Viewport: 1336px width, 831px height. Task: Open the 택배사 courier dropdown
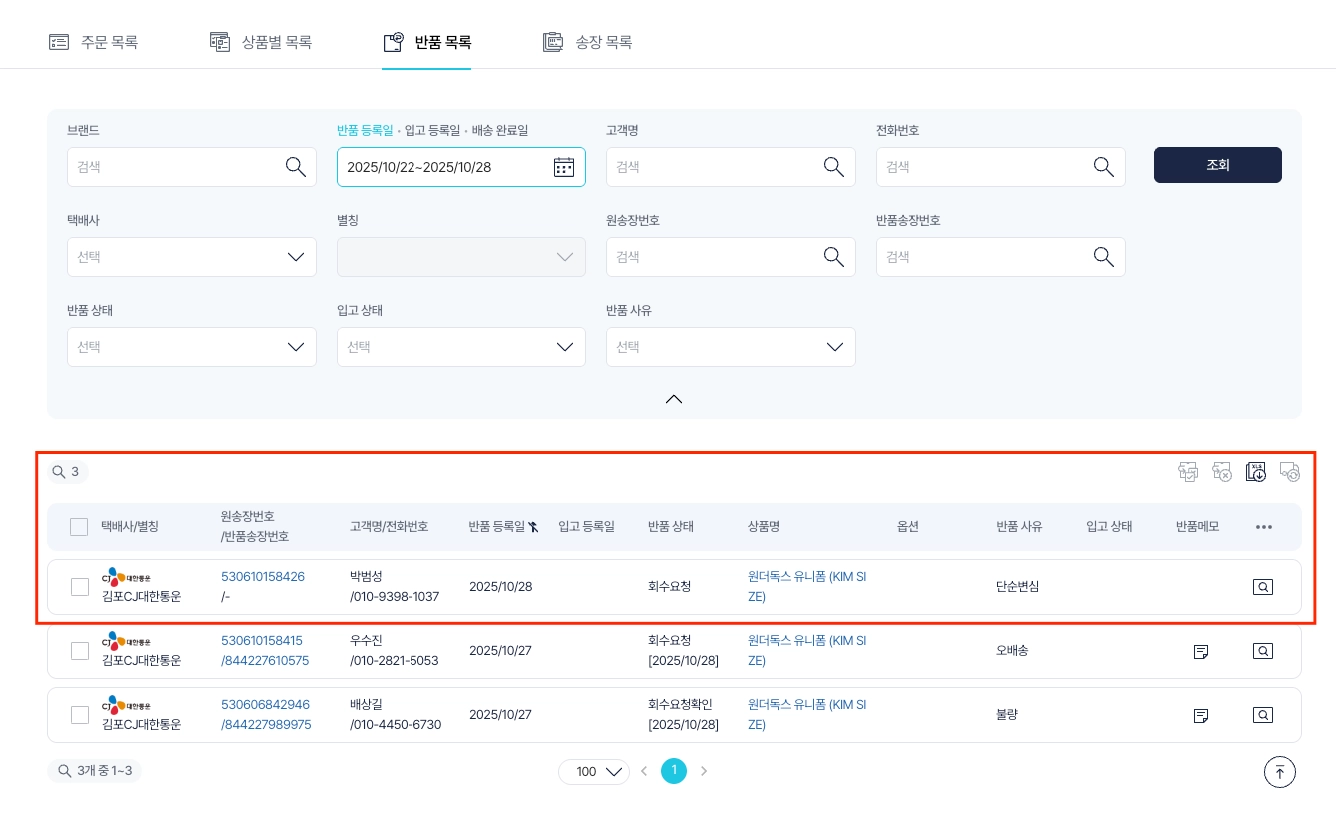(x=192, y=257)
